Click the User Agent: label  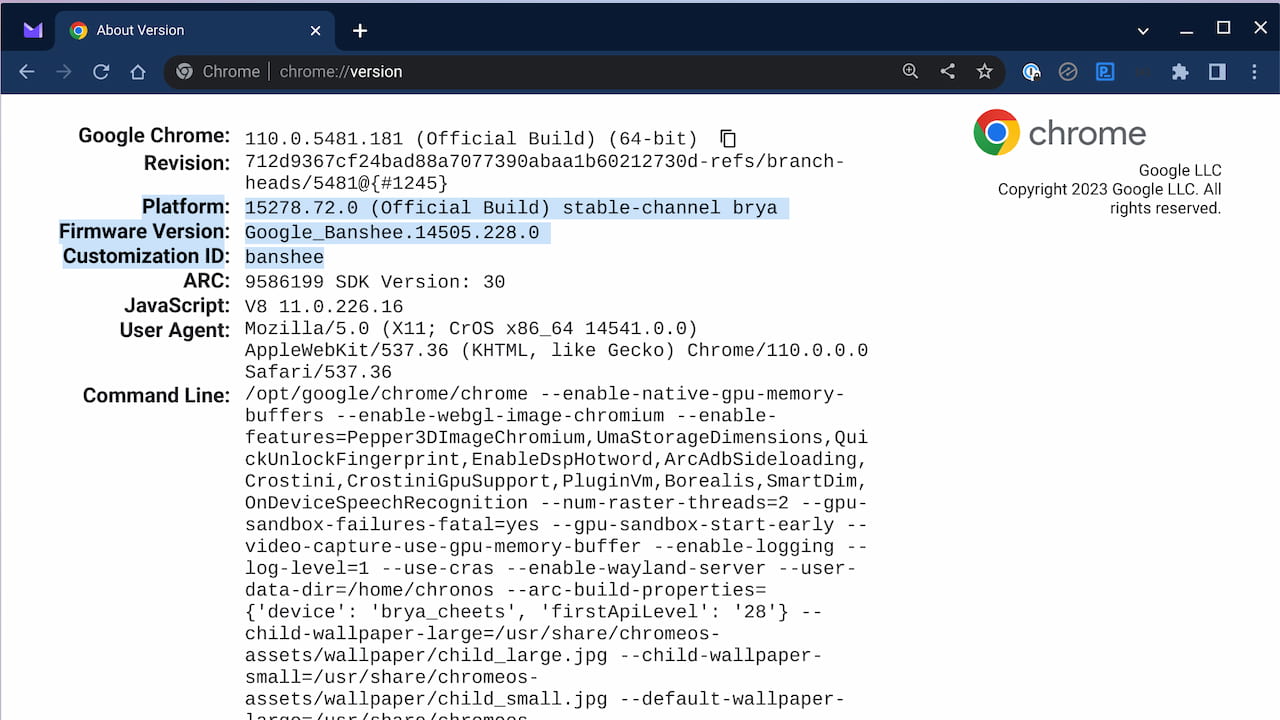click(175, 331)
